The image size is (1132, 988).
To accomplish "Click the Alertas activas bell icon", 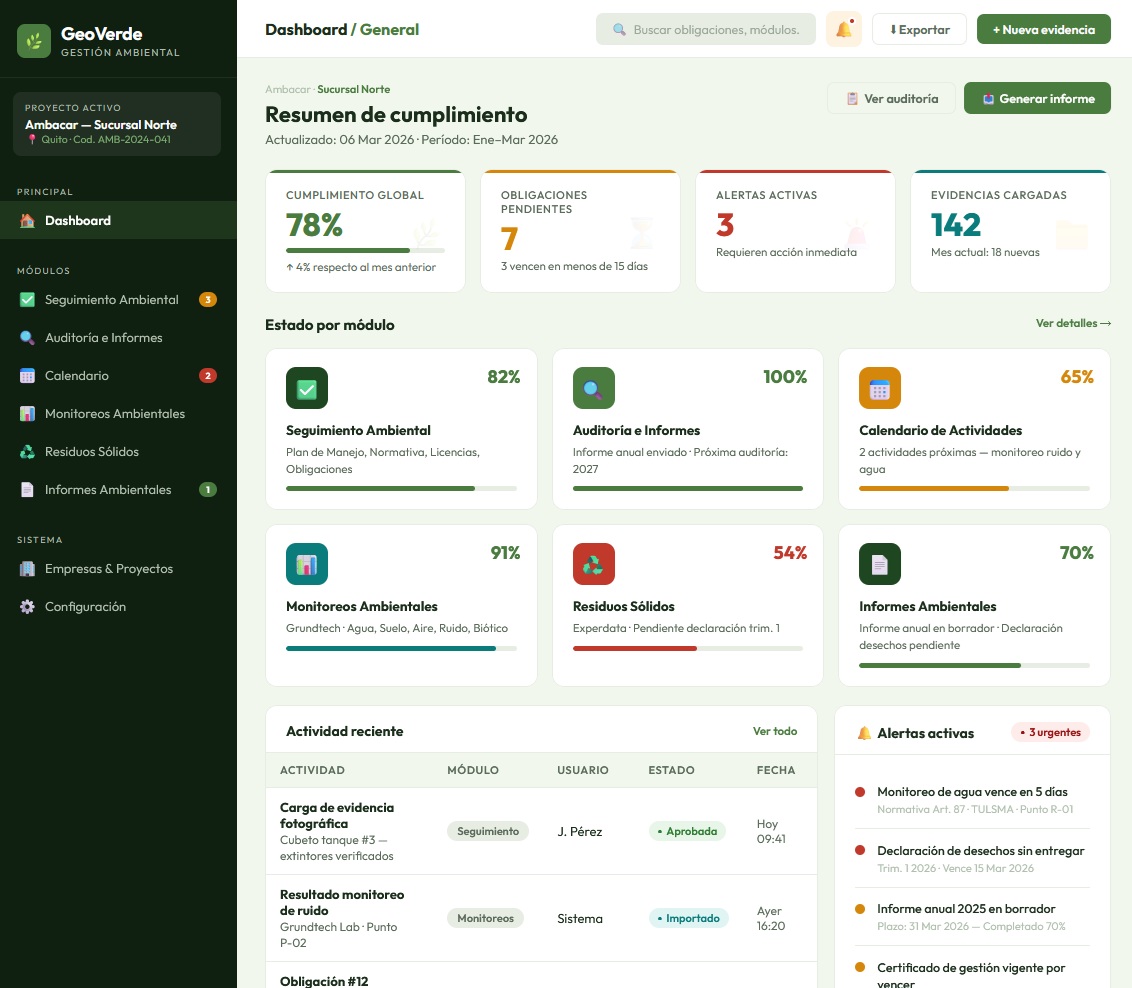I will (864, 733).
